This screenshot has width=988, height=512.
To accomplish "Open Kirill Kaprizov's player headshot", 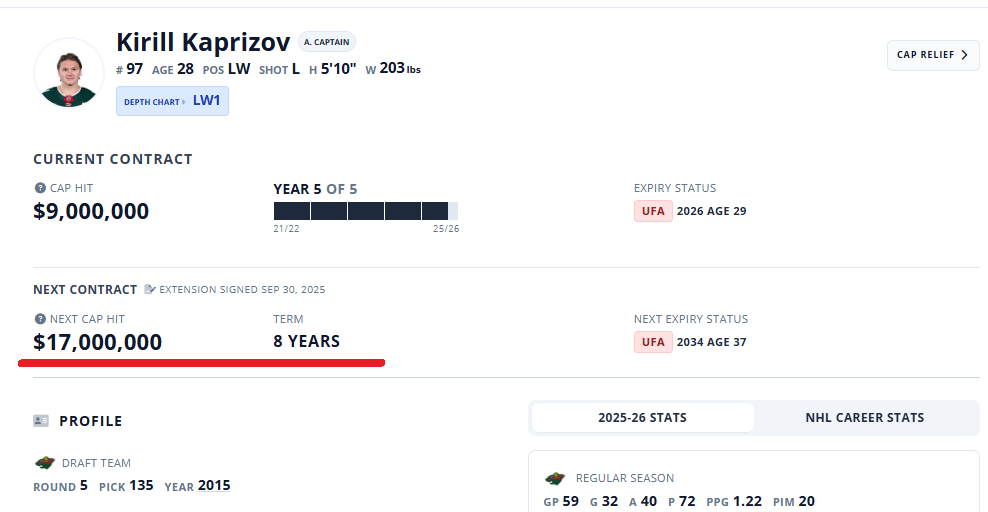I will point(69,72).
